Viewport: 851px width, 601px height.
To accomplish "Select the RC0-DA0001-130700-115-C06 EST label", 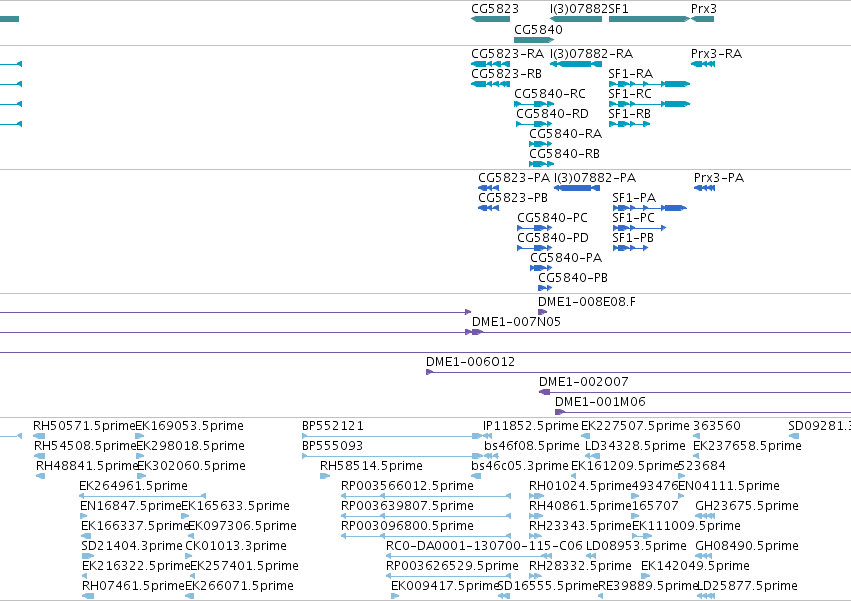I will point(484,546).
